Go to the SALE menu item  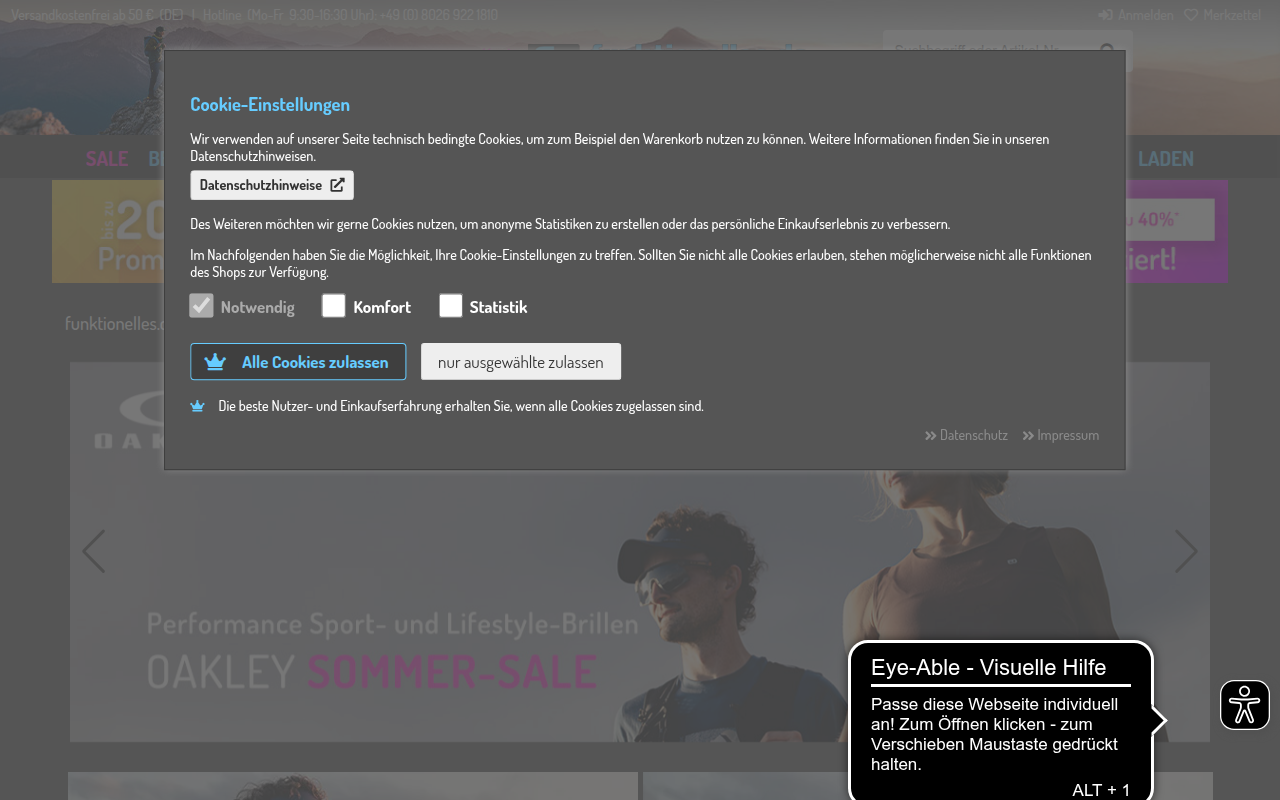click(x=107, y=158)
